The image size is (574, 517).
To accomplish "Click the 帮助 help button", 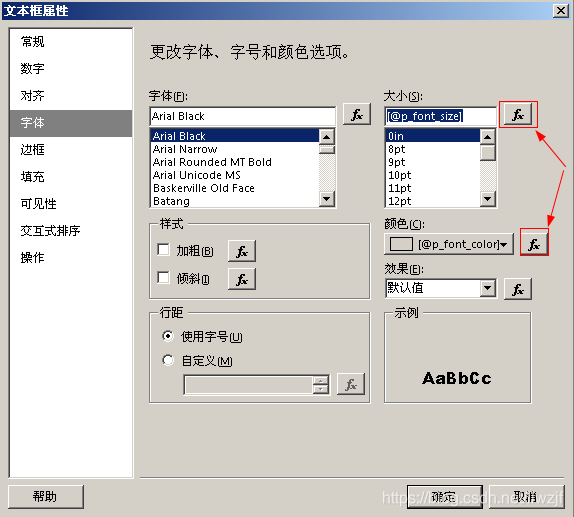I will (46, 497).
